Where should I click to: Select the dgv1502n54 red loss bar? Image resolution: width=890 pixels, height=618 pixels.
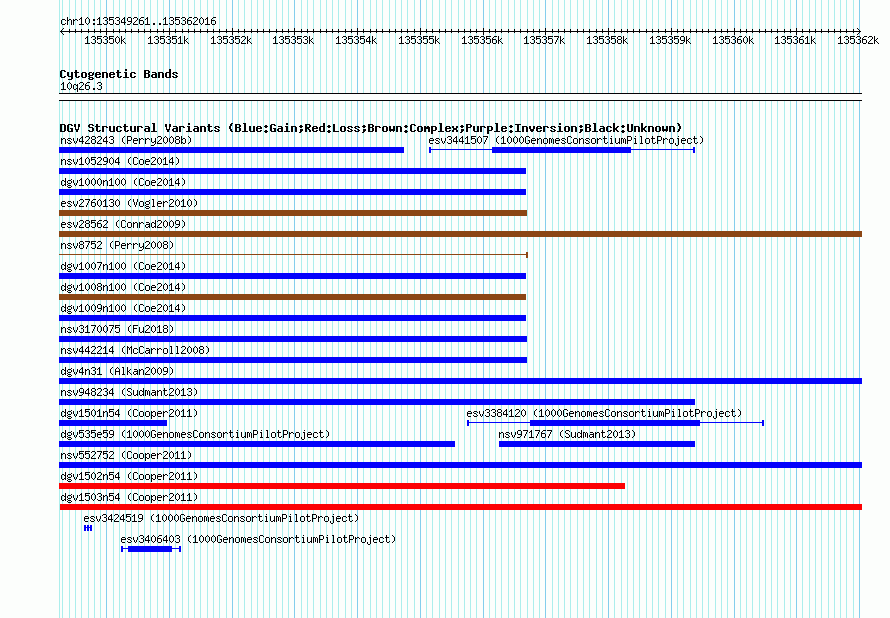tap(342, 486)
